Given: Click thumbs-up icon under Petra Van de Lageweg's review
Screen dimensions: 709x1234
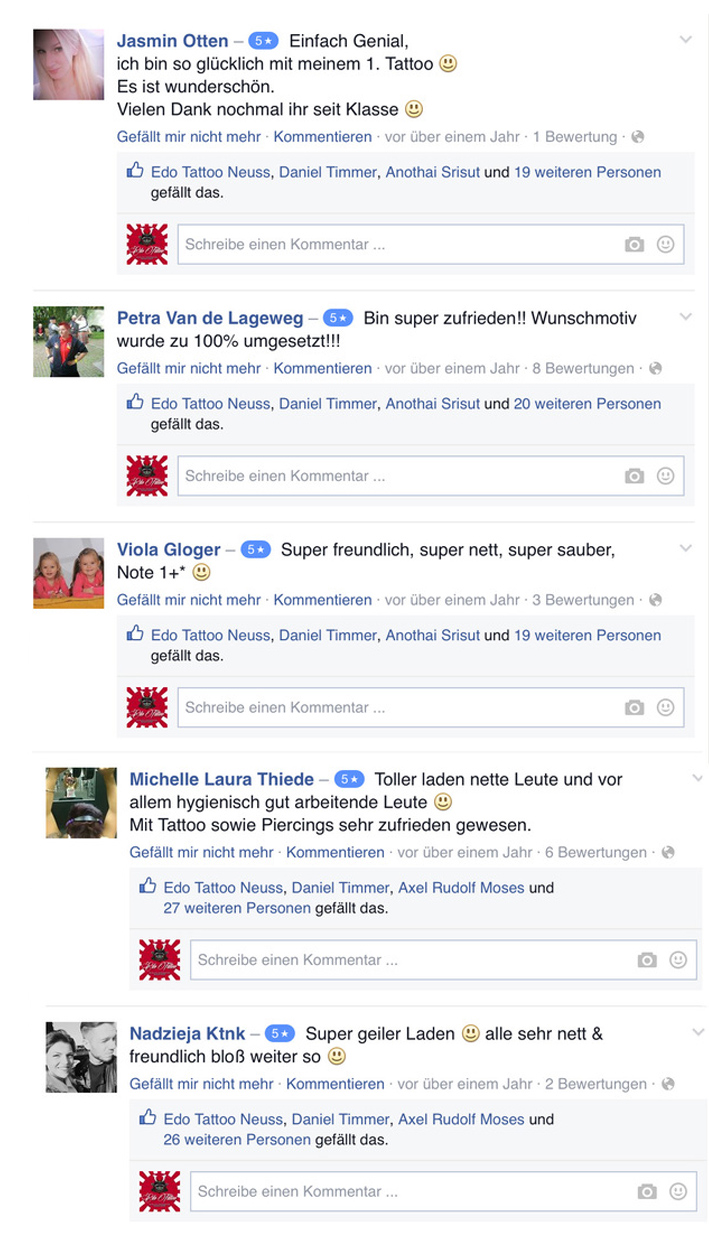Looking at the screenshot, I should tap(135, 403).
